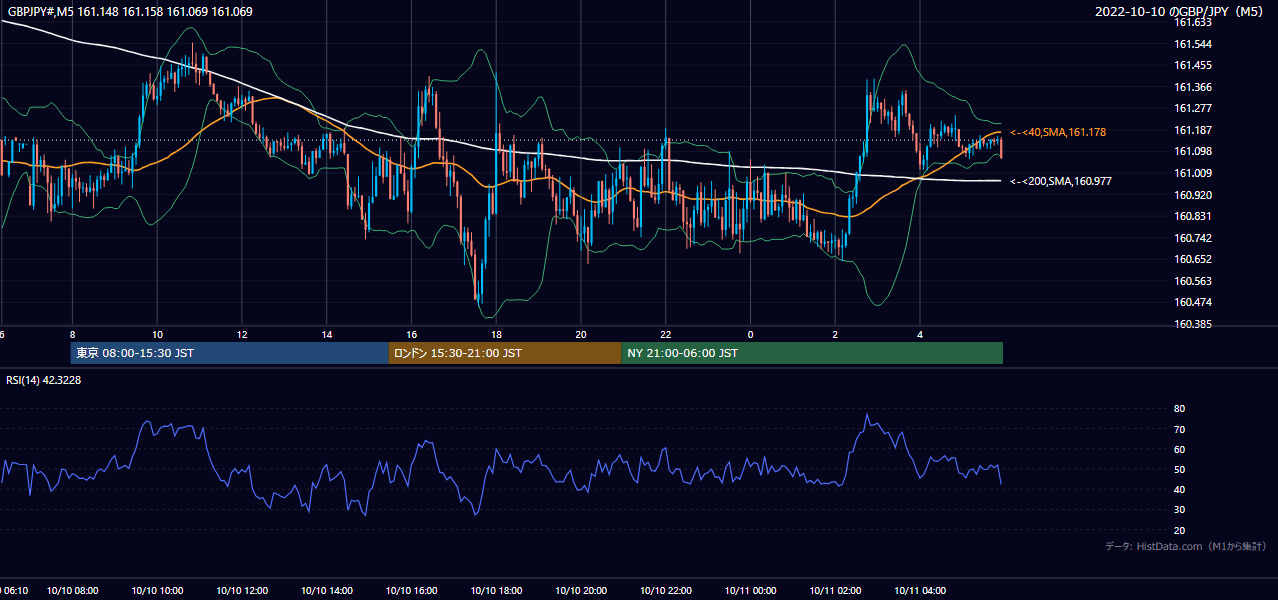Click bottom time label 10/11 00:00

tap(751, 590)
